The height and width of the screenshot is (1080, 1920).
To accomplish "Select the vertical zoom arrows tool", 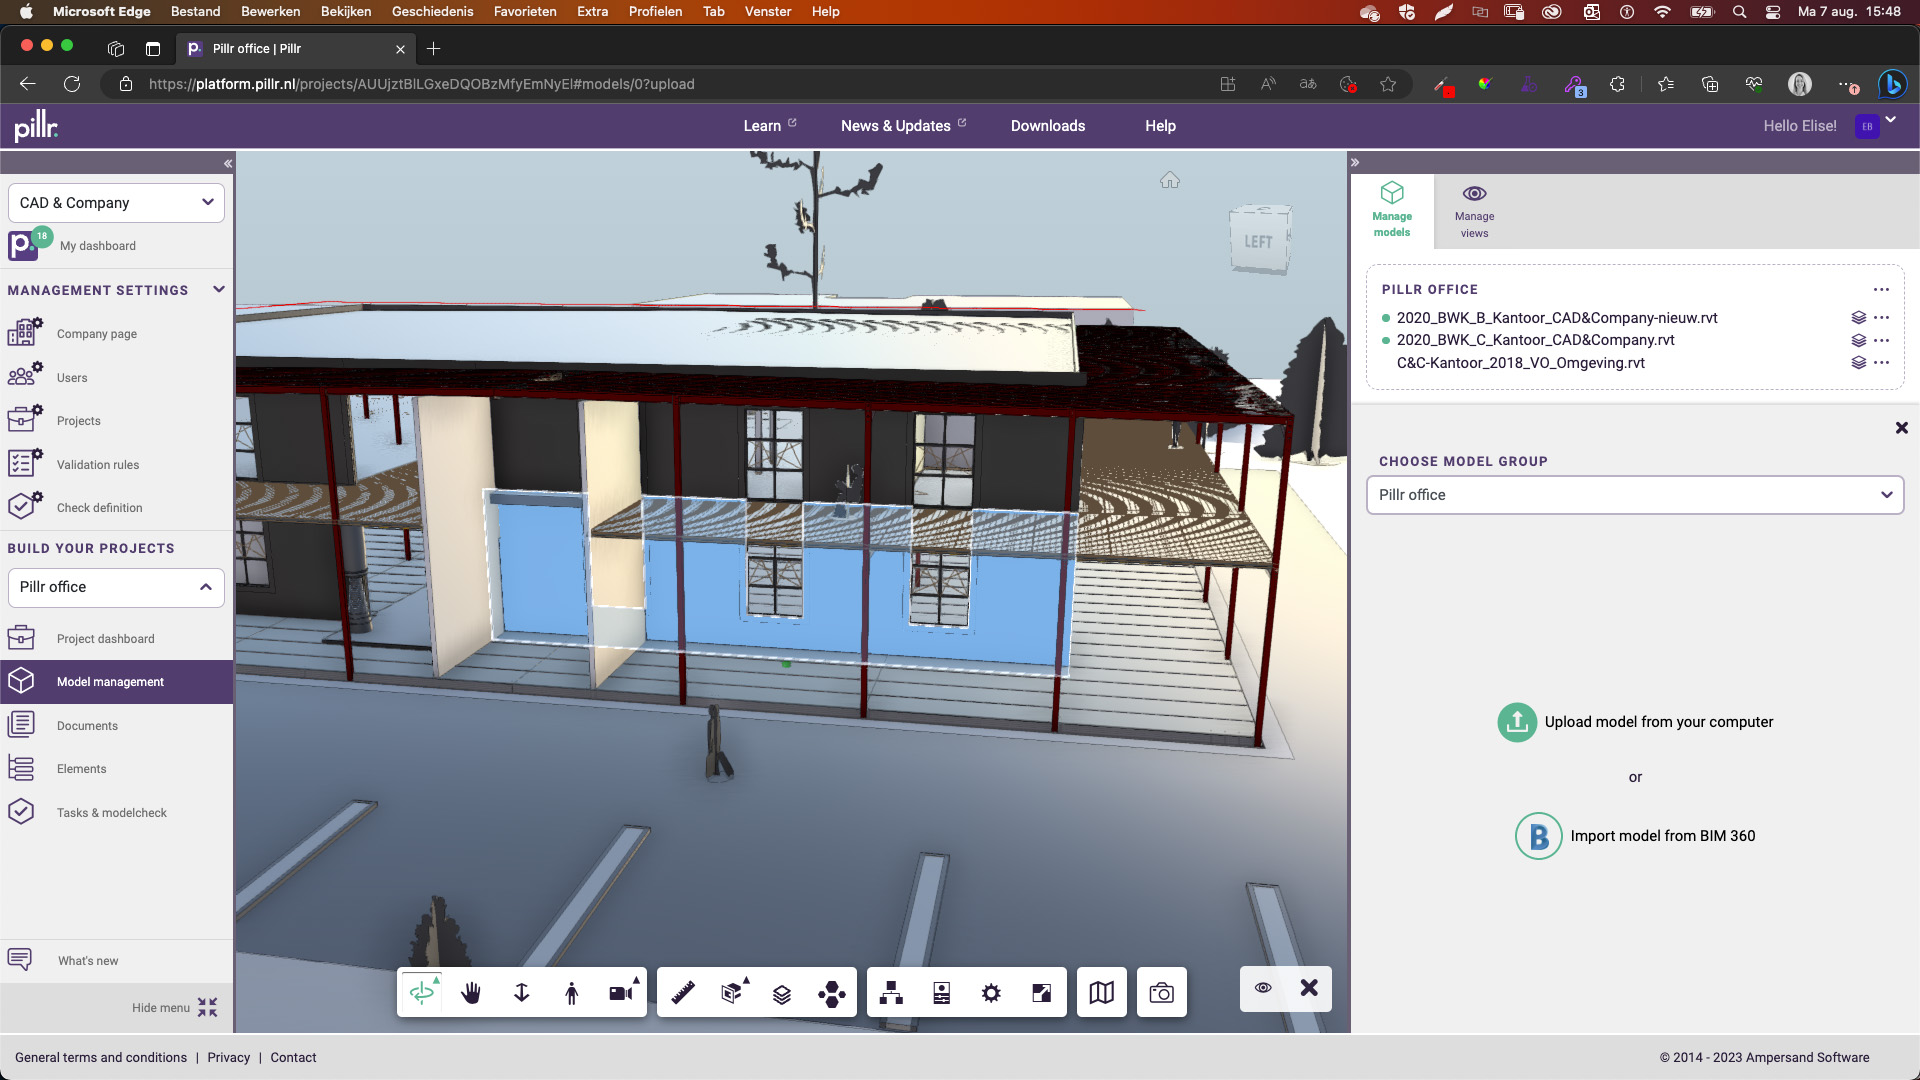I will click(522, 992).
